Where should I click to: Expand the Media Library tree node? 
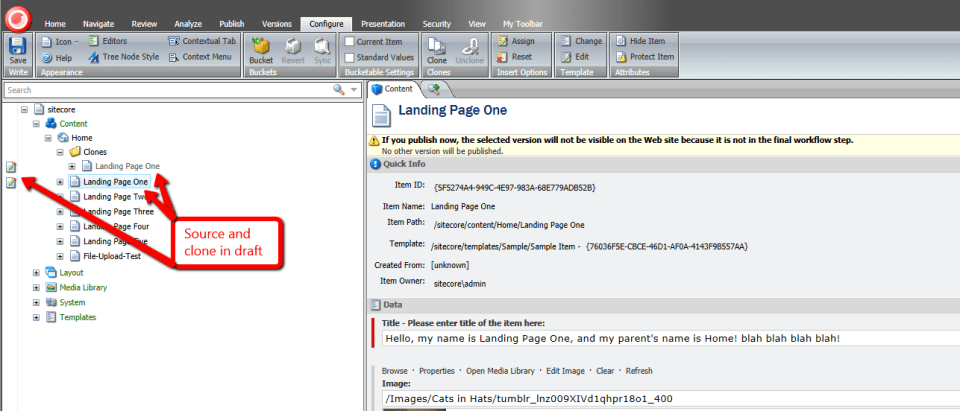coord(37,287)
